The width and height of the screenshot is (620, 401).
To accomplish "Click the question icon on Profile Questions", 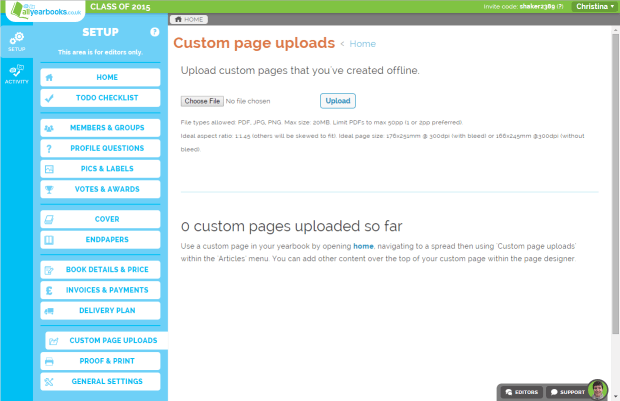I will tap(49, 149).
